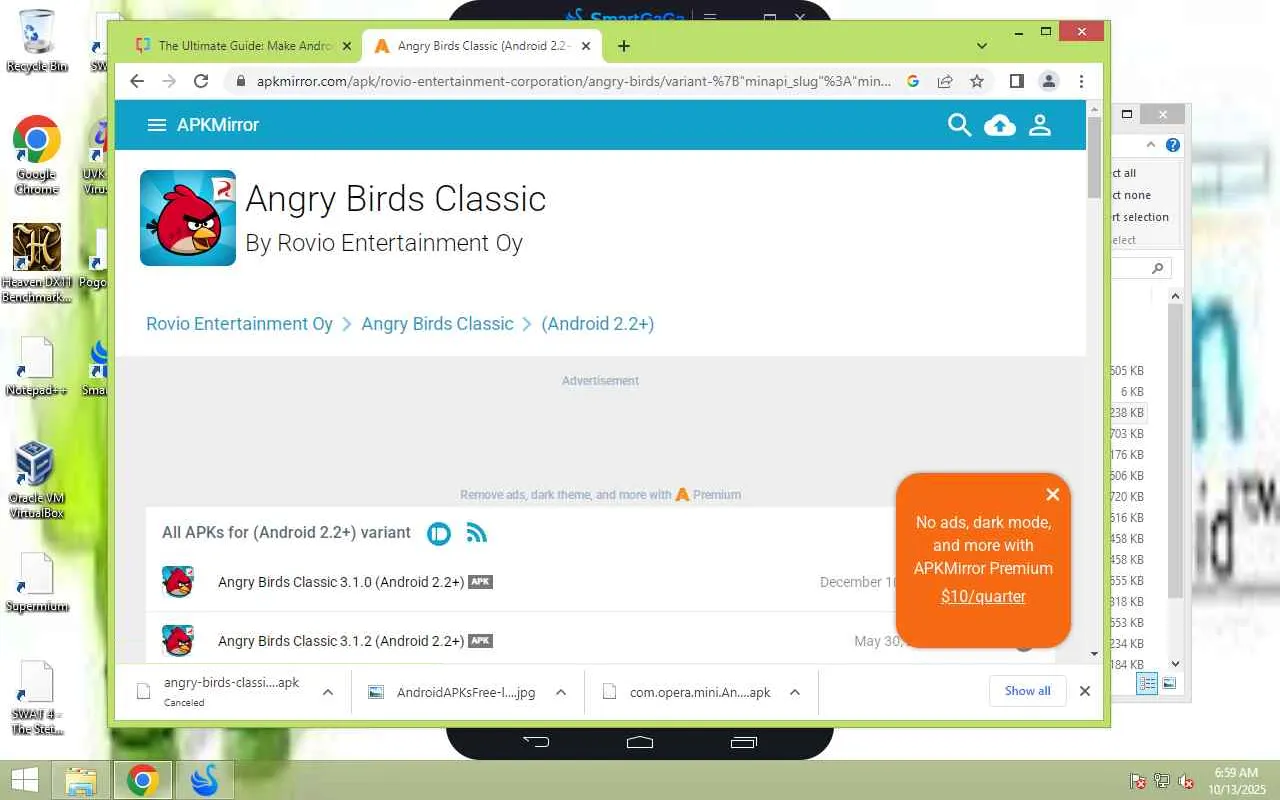The width and height of the screenshot is (1280, 800).
Task: Open the APKMirror account profile icon
Action: click(x=1040, y=125)
